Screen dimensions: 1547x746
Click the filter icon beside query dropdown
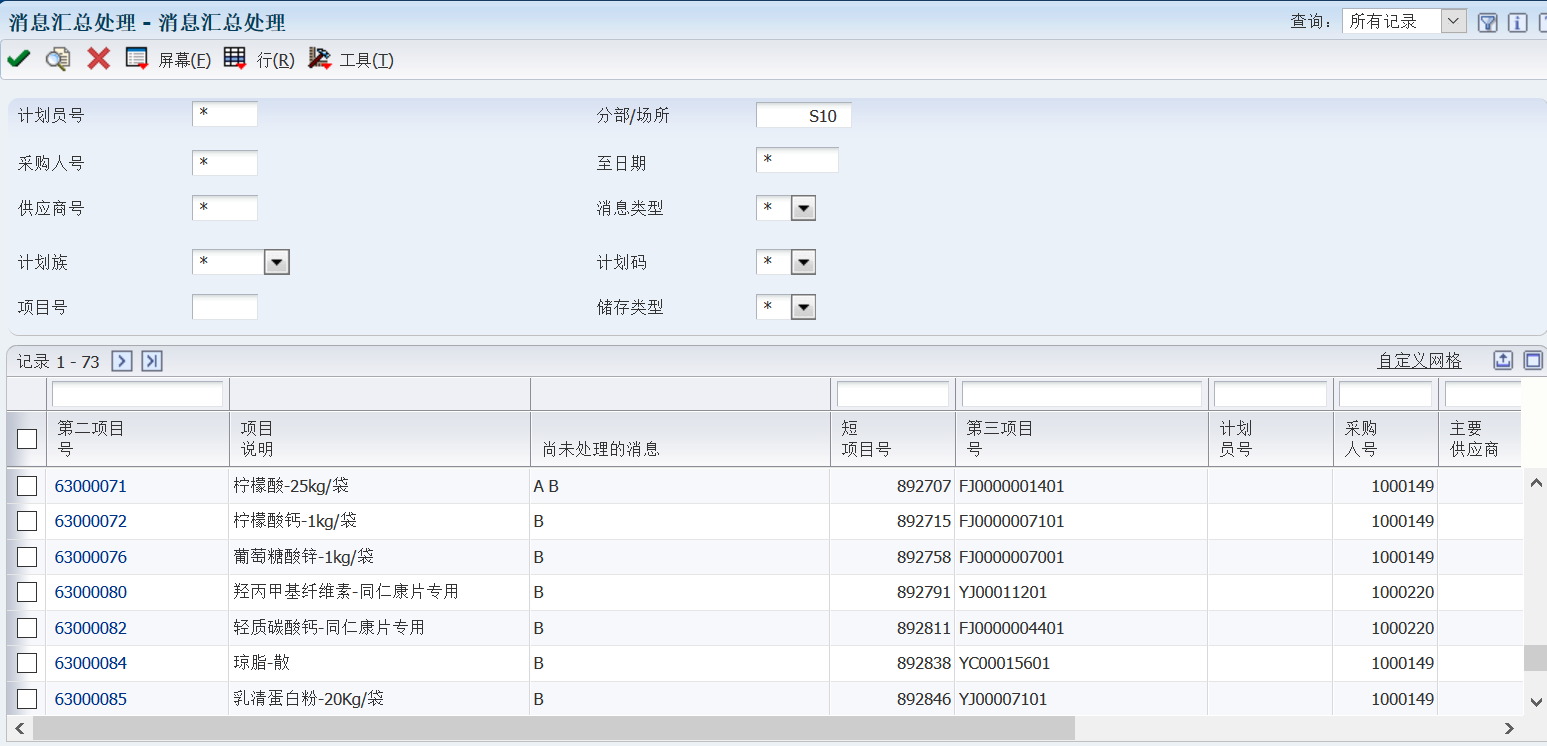pyautogui.click(x=1487, y=22)
